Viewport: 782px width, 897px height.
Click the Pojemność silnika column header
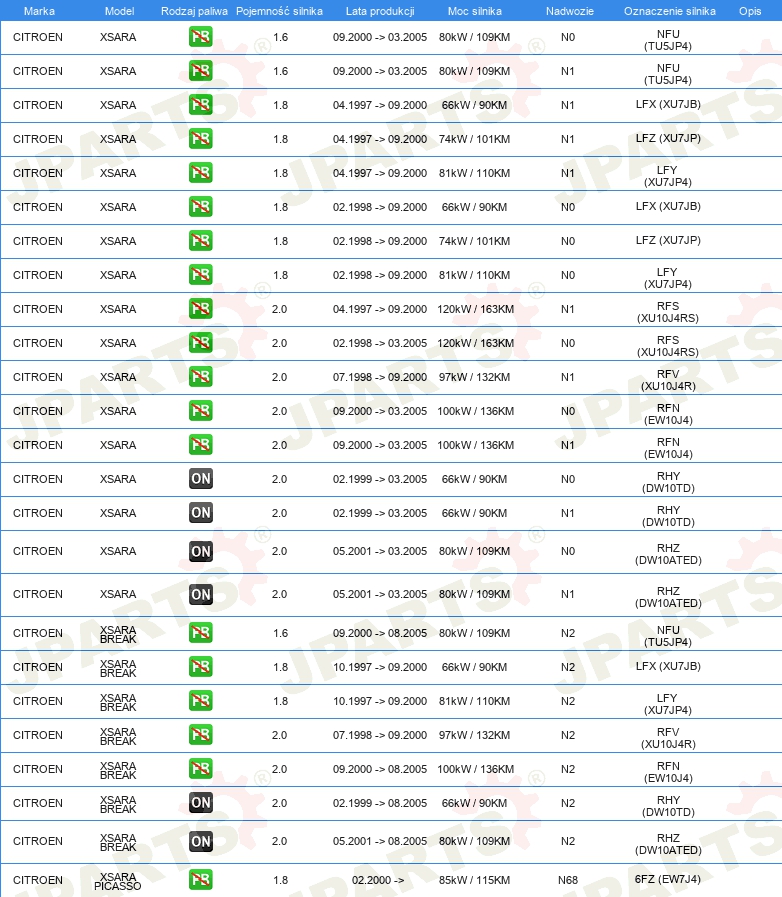(279, 11)
